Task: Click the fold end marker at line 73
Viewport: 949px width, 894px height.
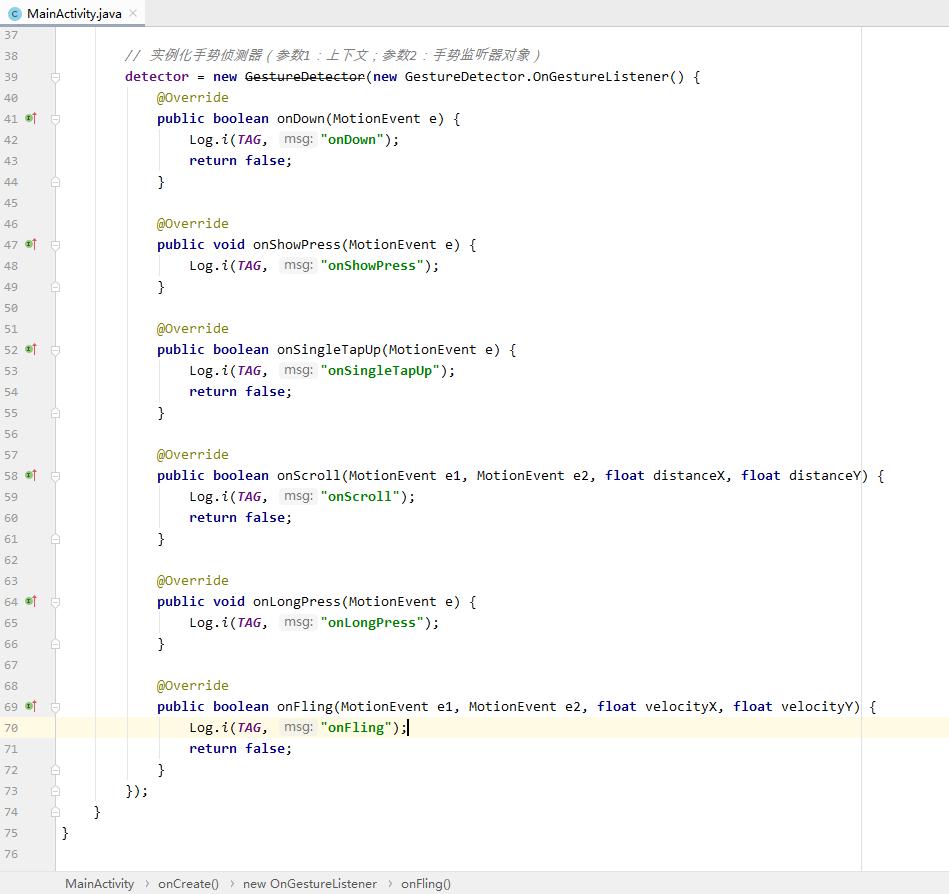Action: click(x=56, y=790)
